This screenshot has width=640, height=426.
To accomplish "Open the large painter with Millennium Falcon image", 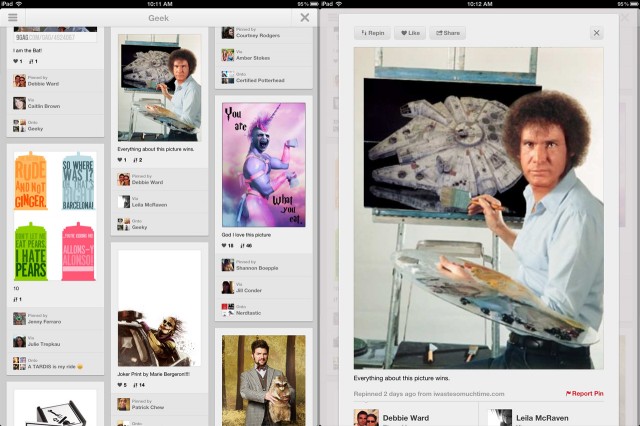I will [x=478, y=208].
